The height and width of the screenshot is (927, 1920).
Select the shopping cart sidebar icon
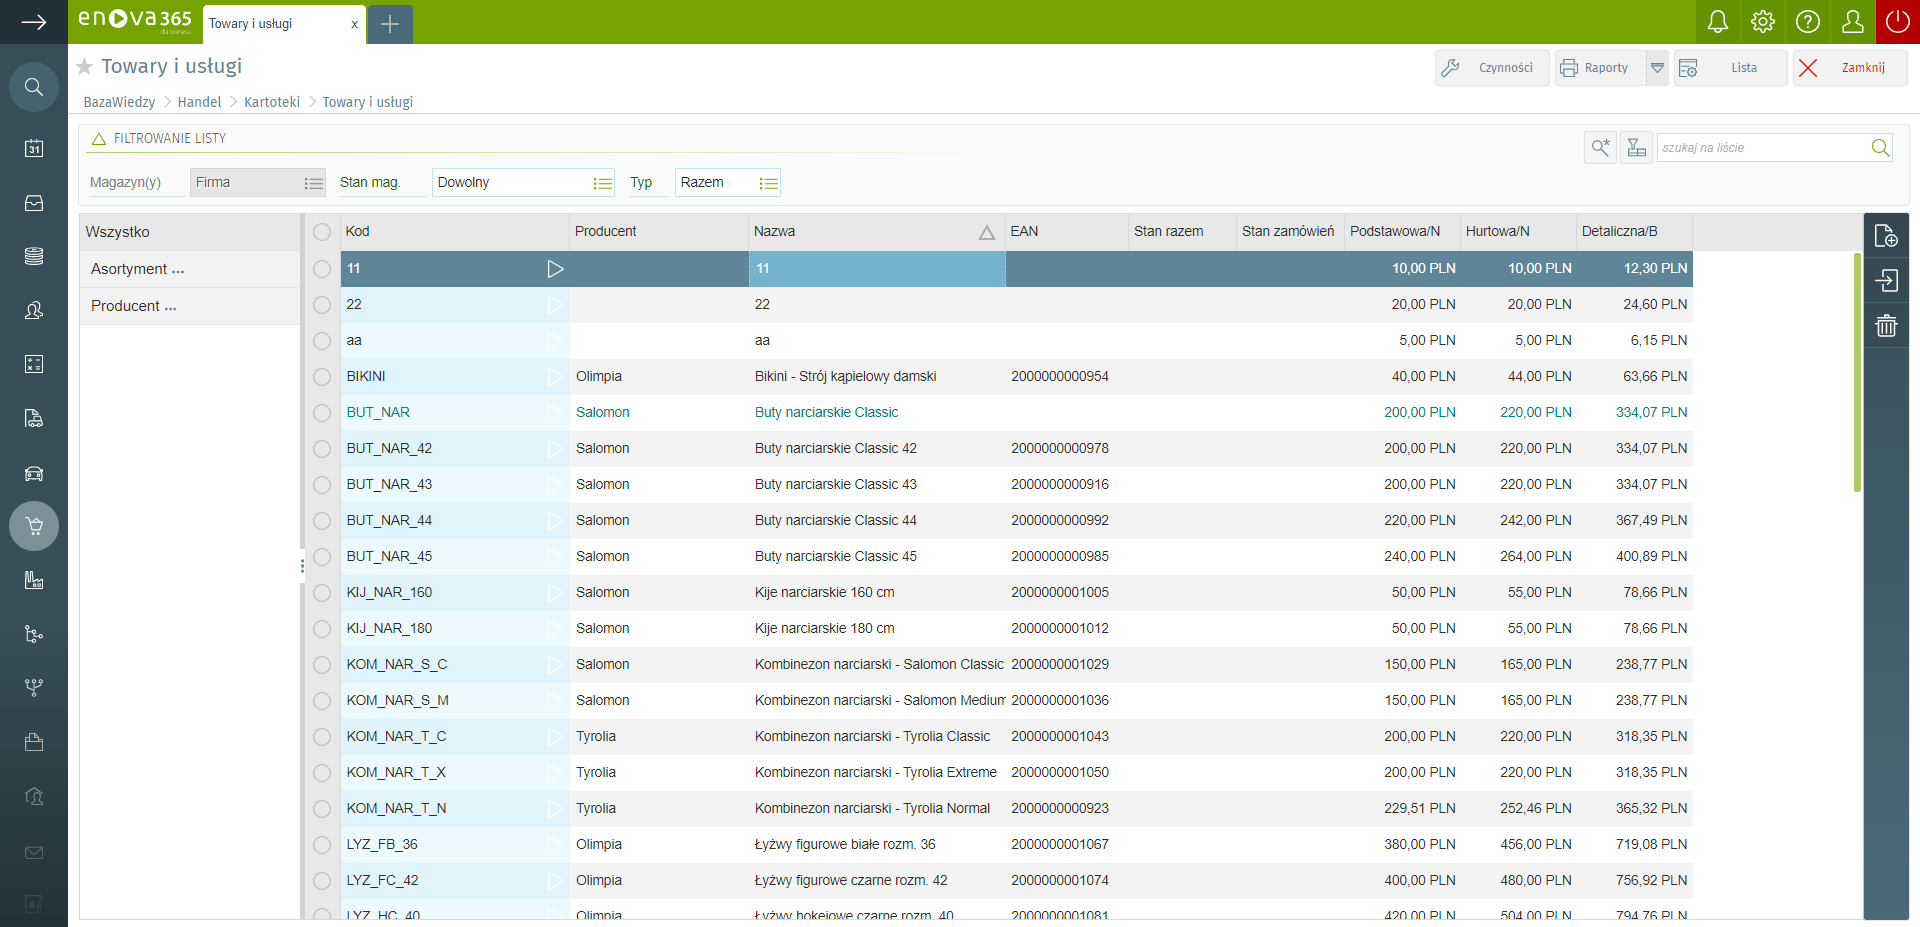click(34, 526)
